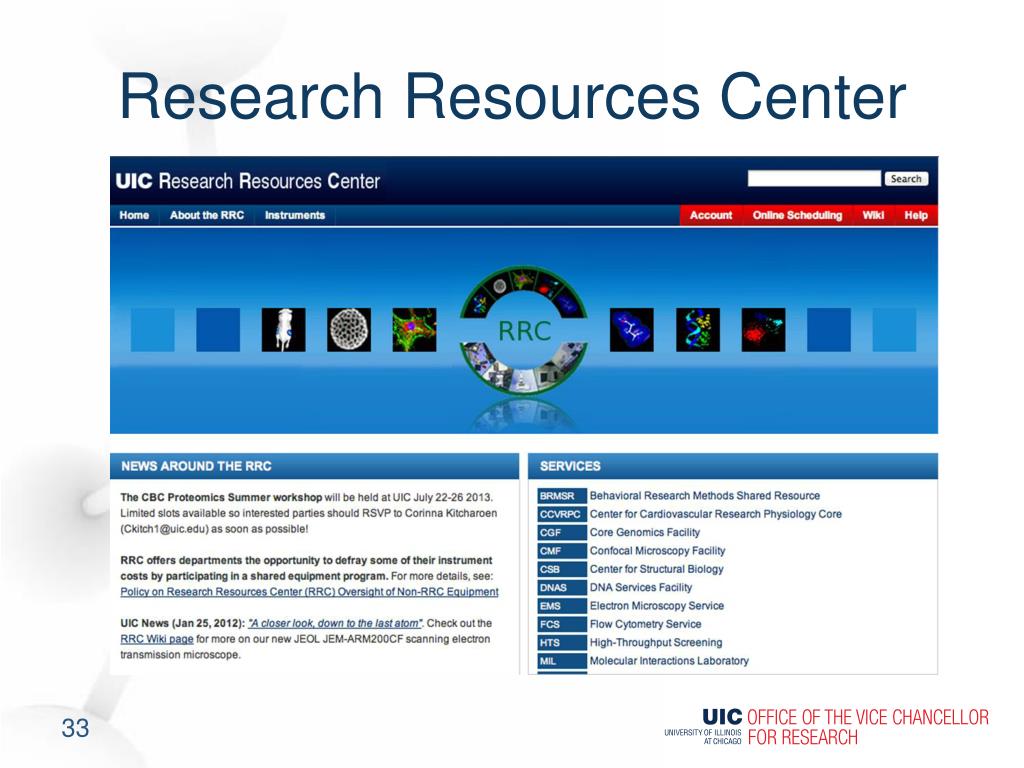Select the blue nucleus image thumbnail

point(632,330)
